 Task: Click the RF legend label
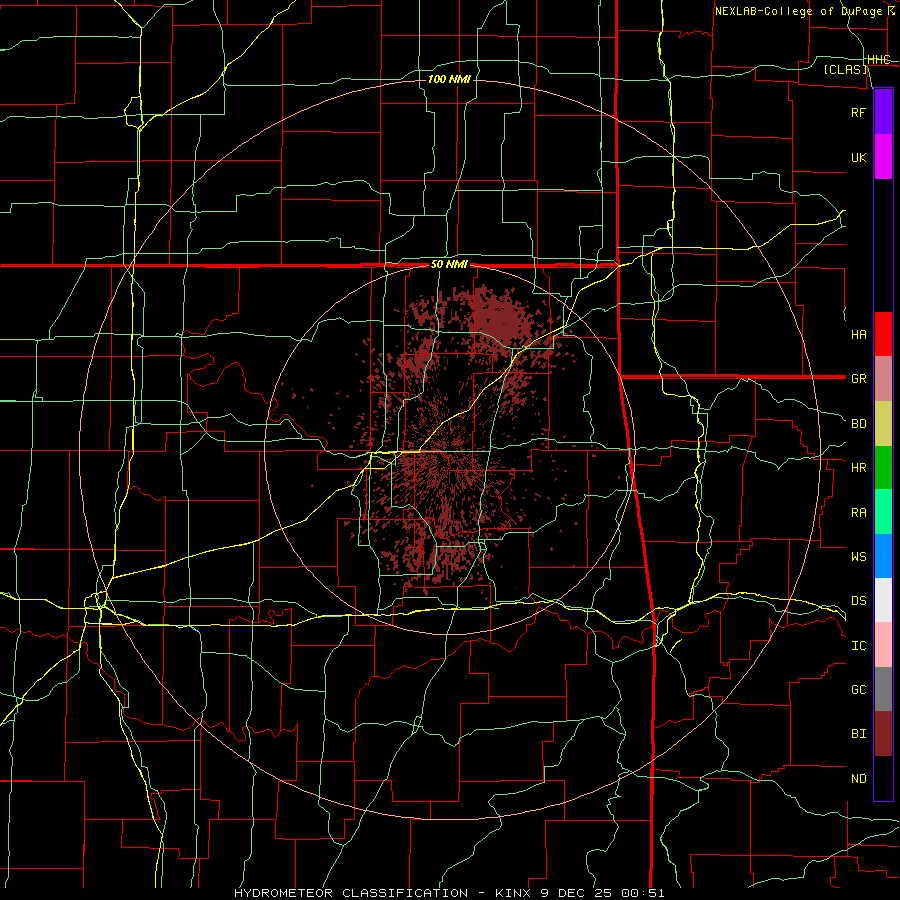pos(859,112)
